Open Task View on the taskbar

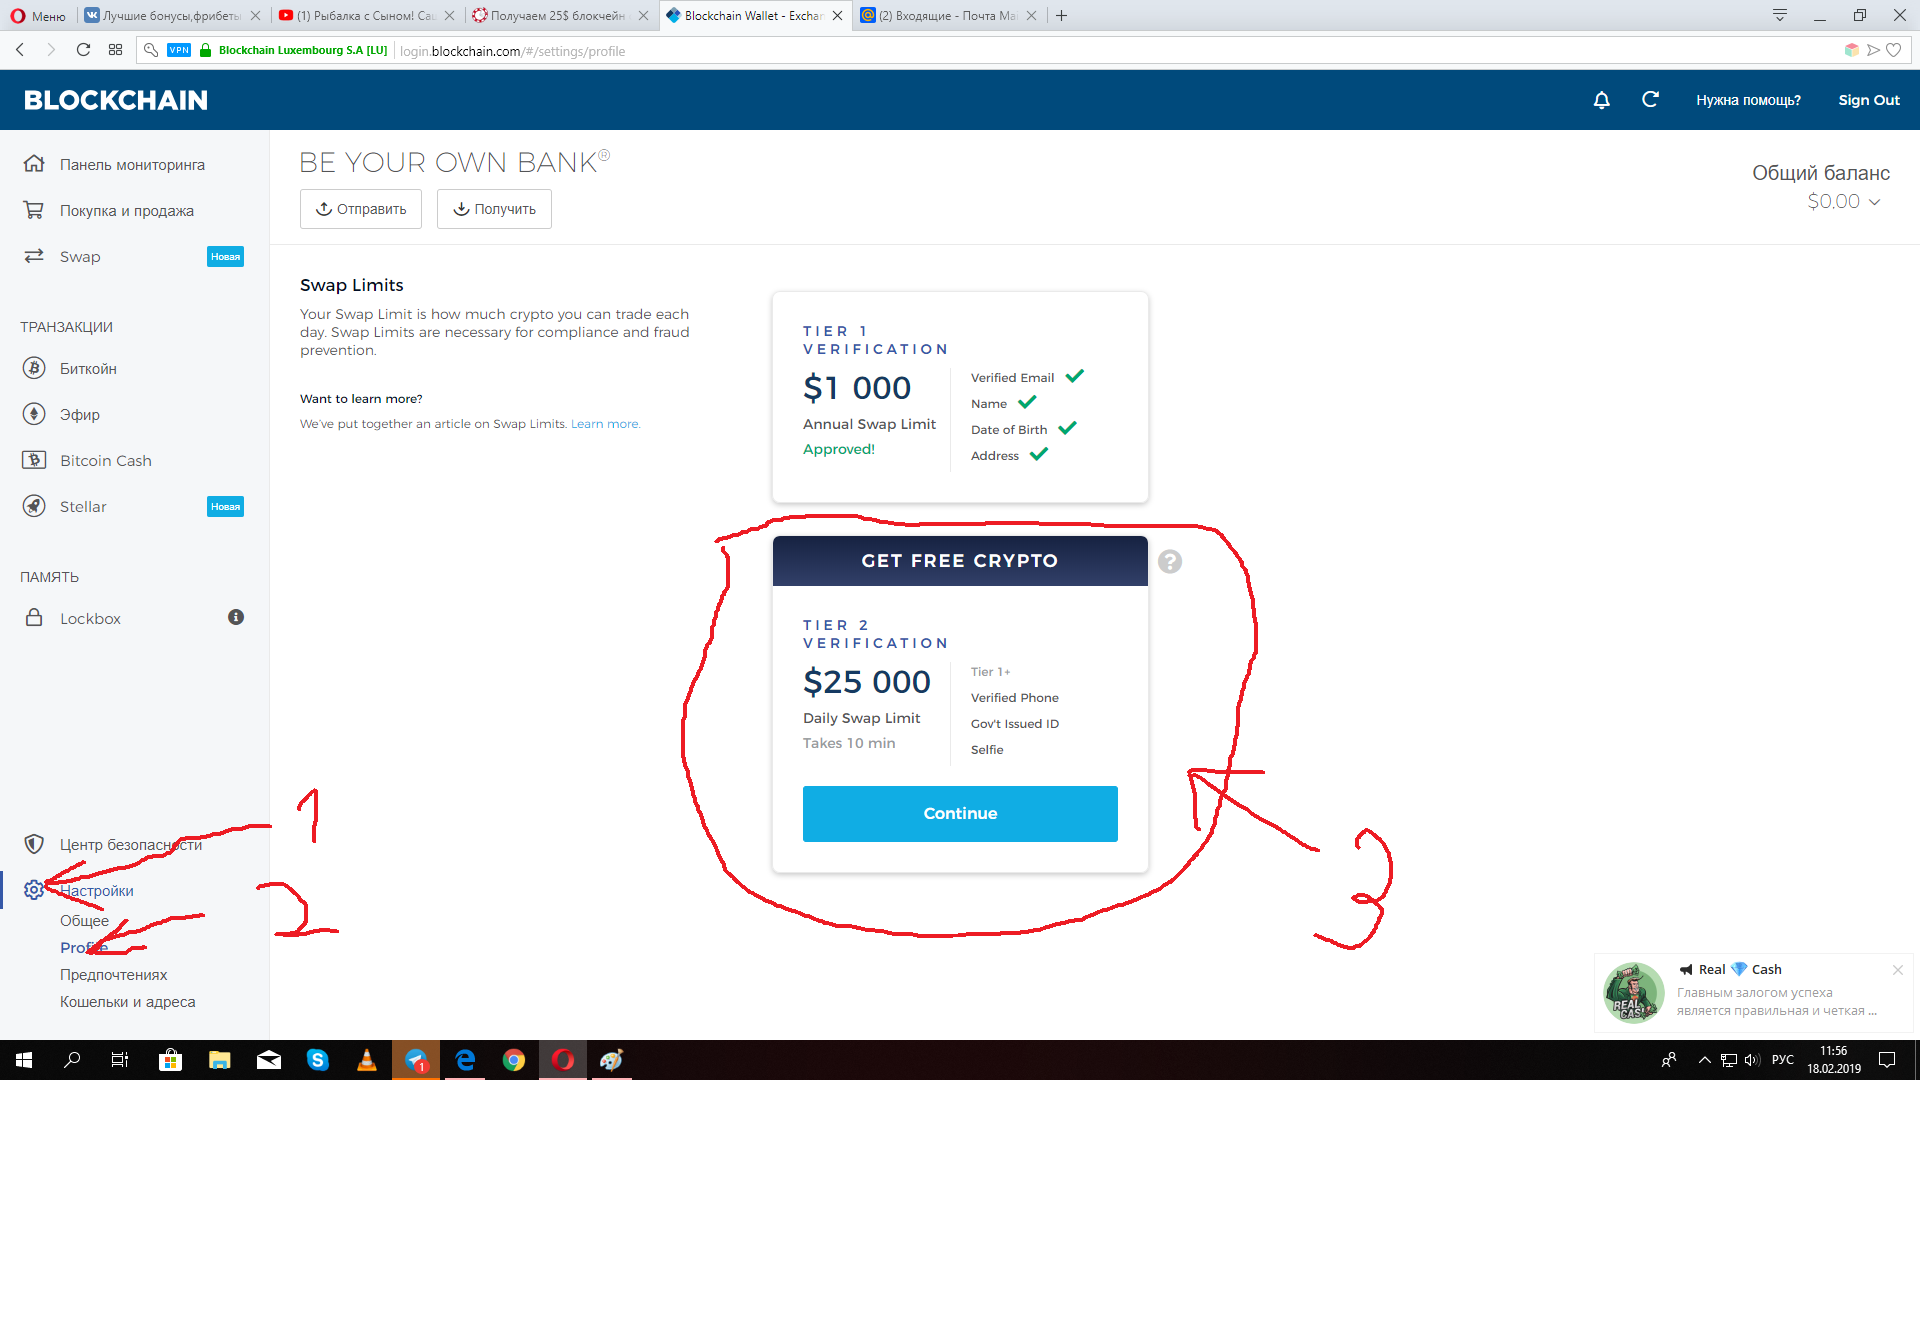(x=120, y=1060)
